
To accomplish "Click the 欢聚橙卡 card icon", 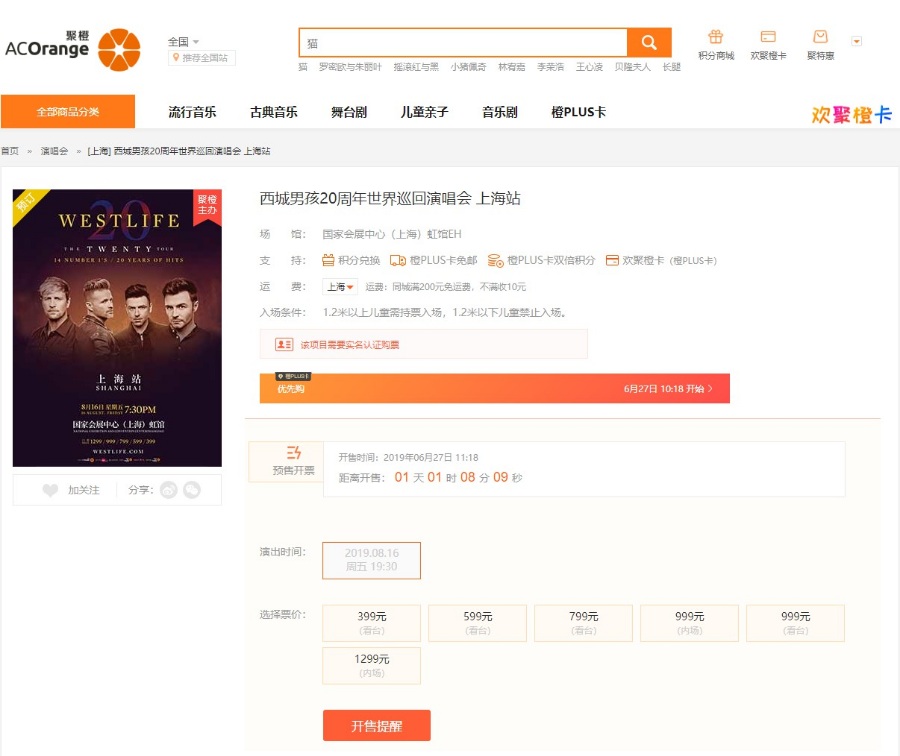I will 768,38.
